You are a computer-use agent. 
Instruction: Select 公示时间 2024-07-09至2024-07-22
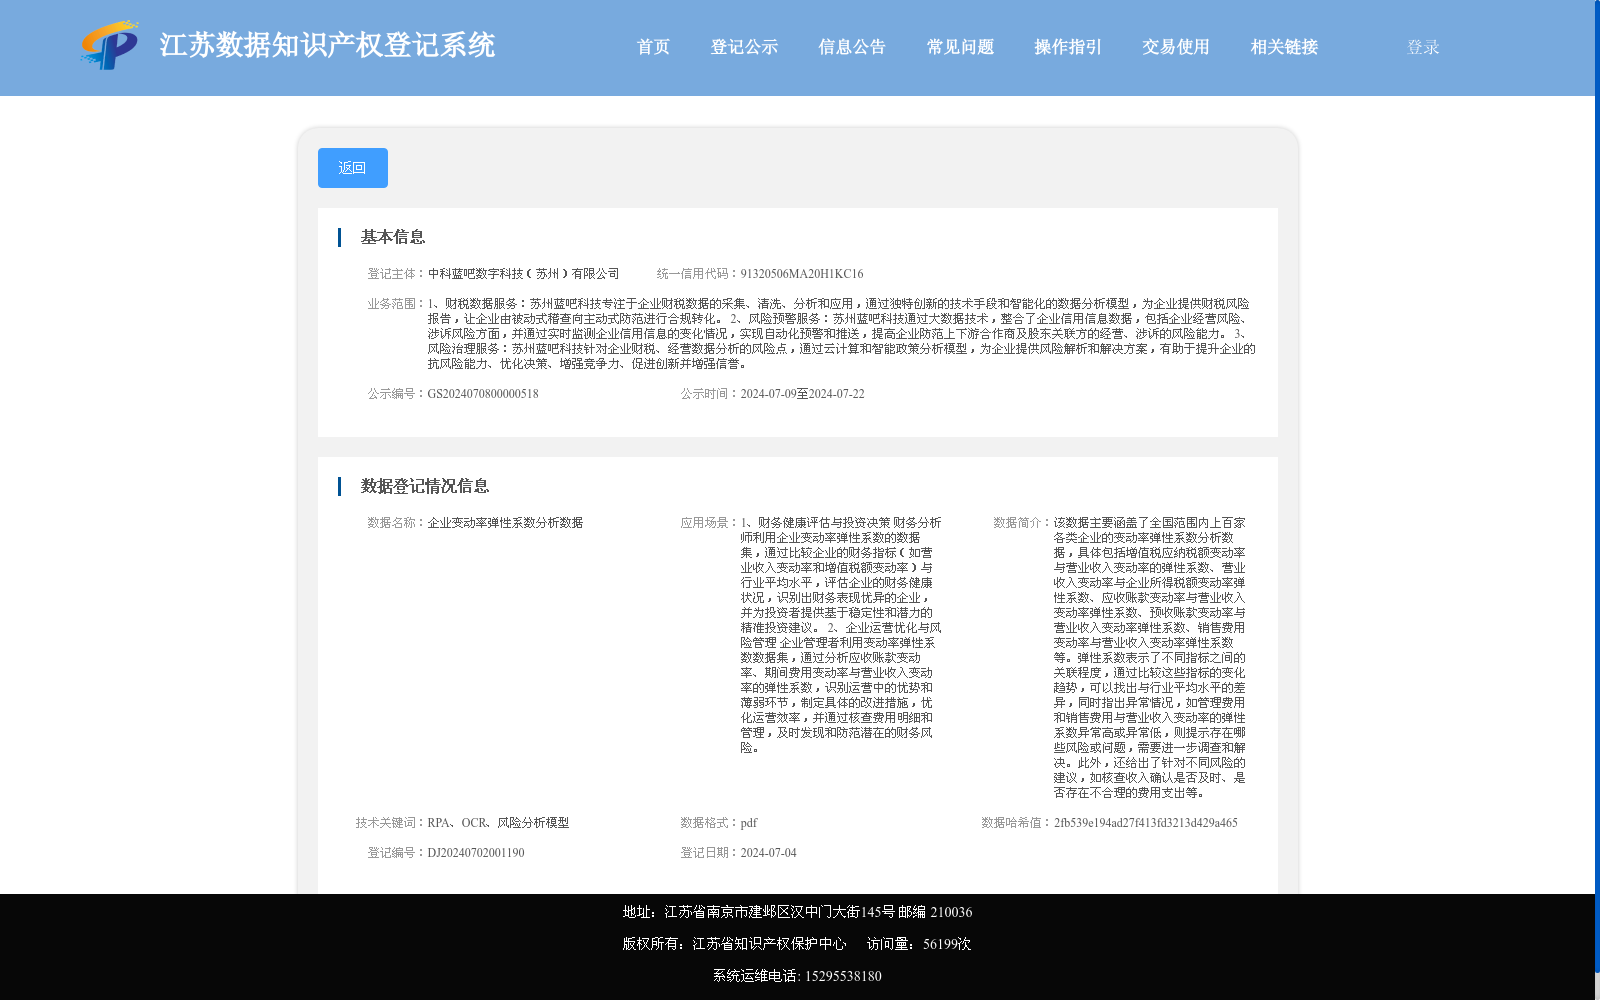click(803, 394)
